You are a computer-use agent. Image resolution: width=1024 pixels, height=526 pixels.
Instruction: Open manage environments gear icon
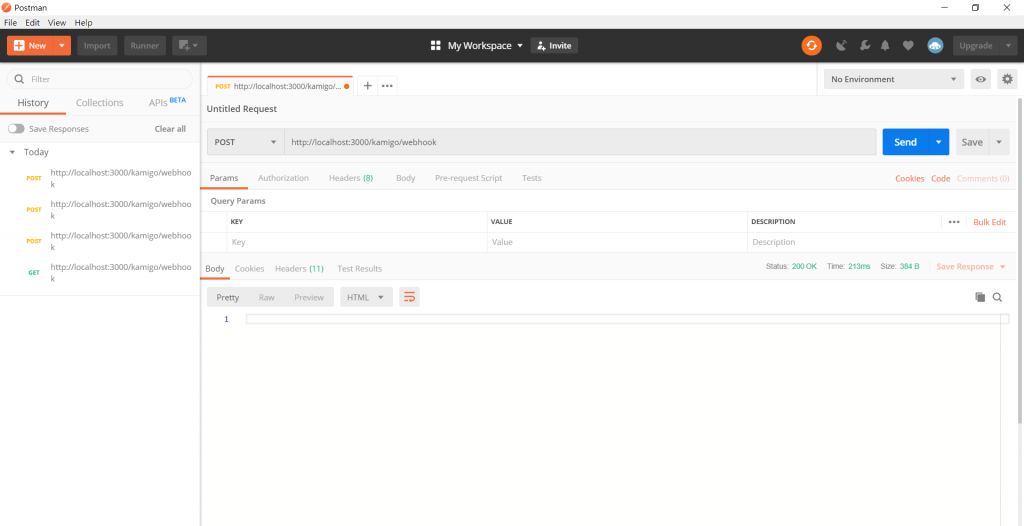(x=1008, y=79)
